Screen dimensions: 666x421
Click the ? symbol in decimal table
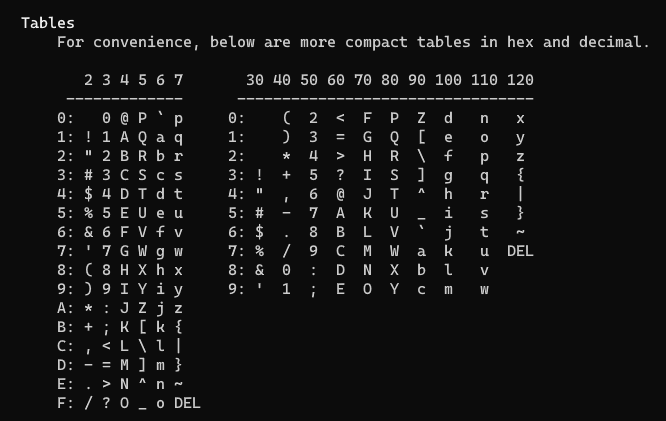click(340, 175)
